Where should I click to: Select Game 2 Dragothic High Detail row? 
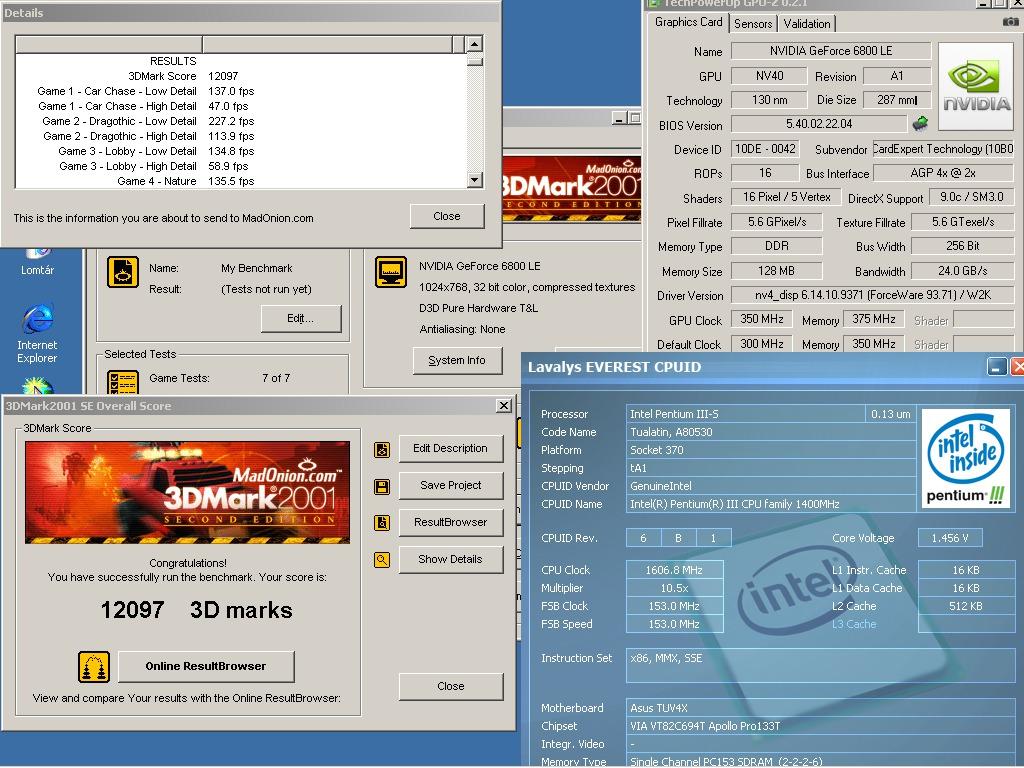pyautogui.click(x=242, y=136)
